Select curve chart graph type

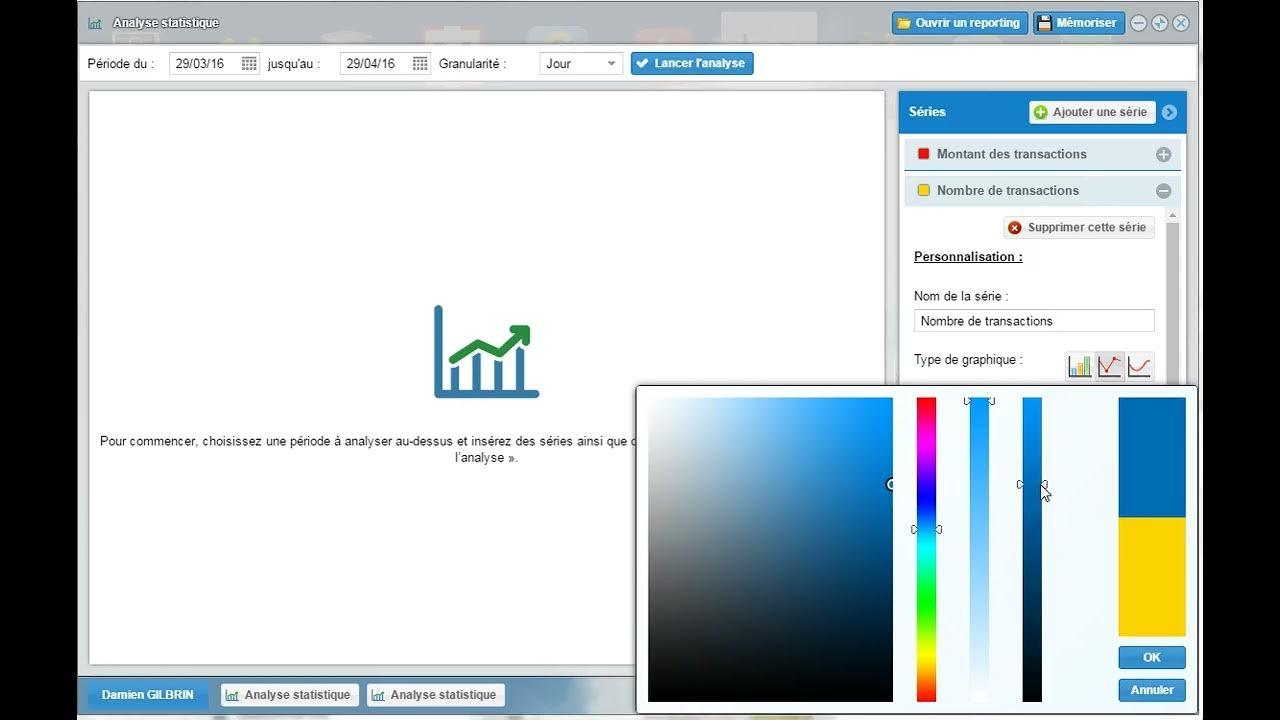coord(1139,366)
